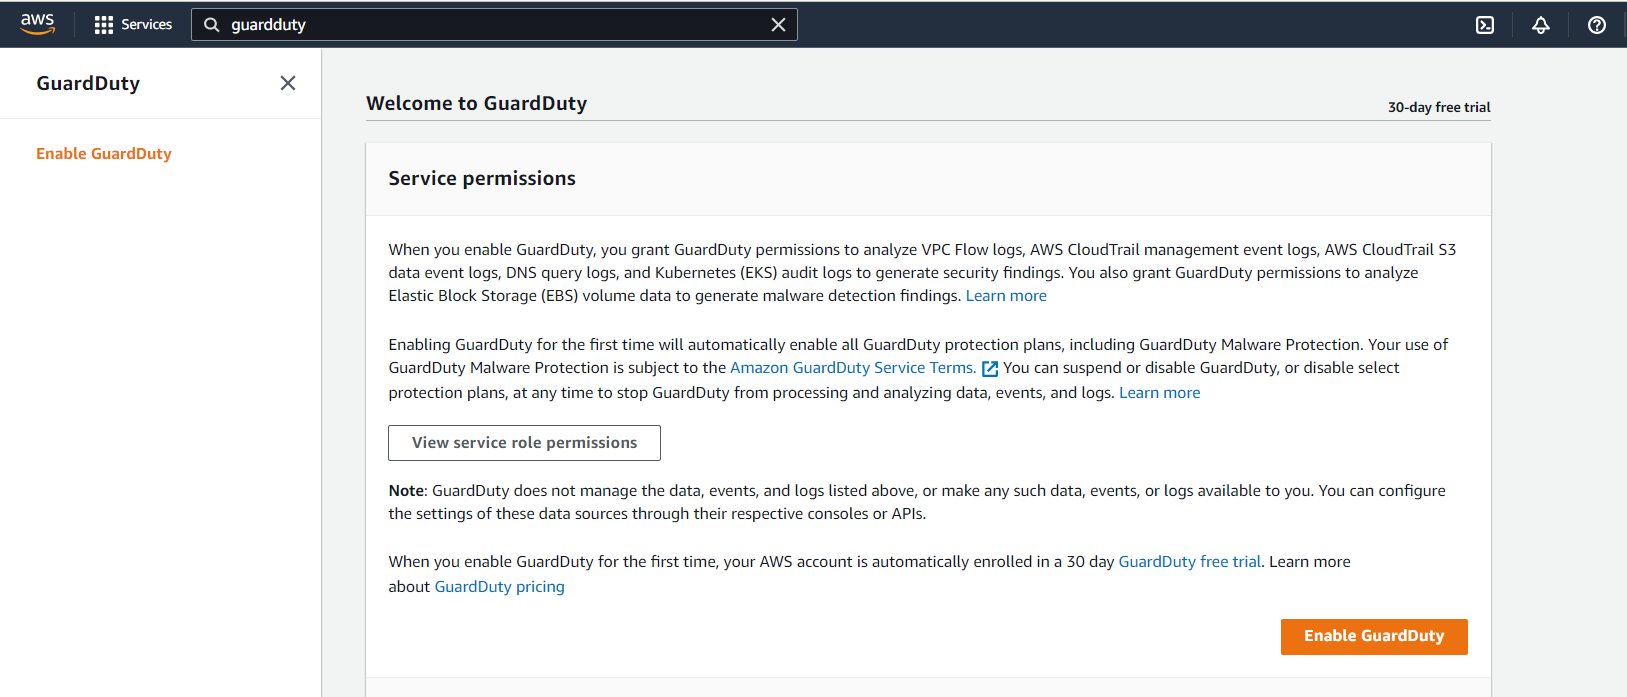Close the GuardDuty side navigation panel

pyautogui.click(x=288, y=83)
